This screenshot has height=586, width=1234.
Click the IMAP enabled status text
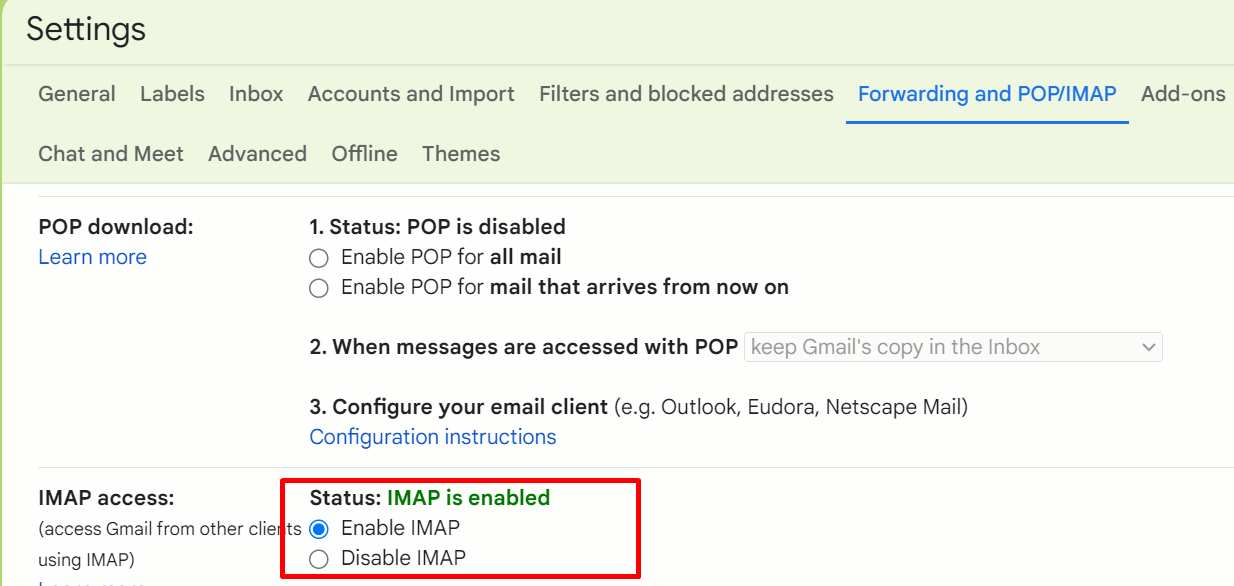[x=468, y=497]
